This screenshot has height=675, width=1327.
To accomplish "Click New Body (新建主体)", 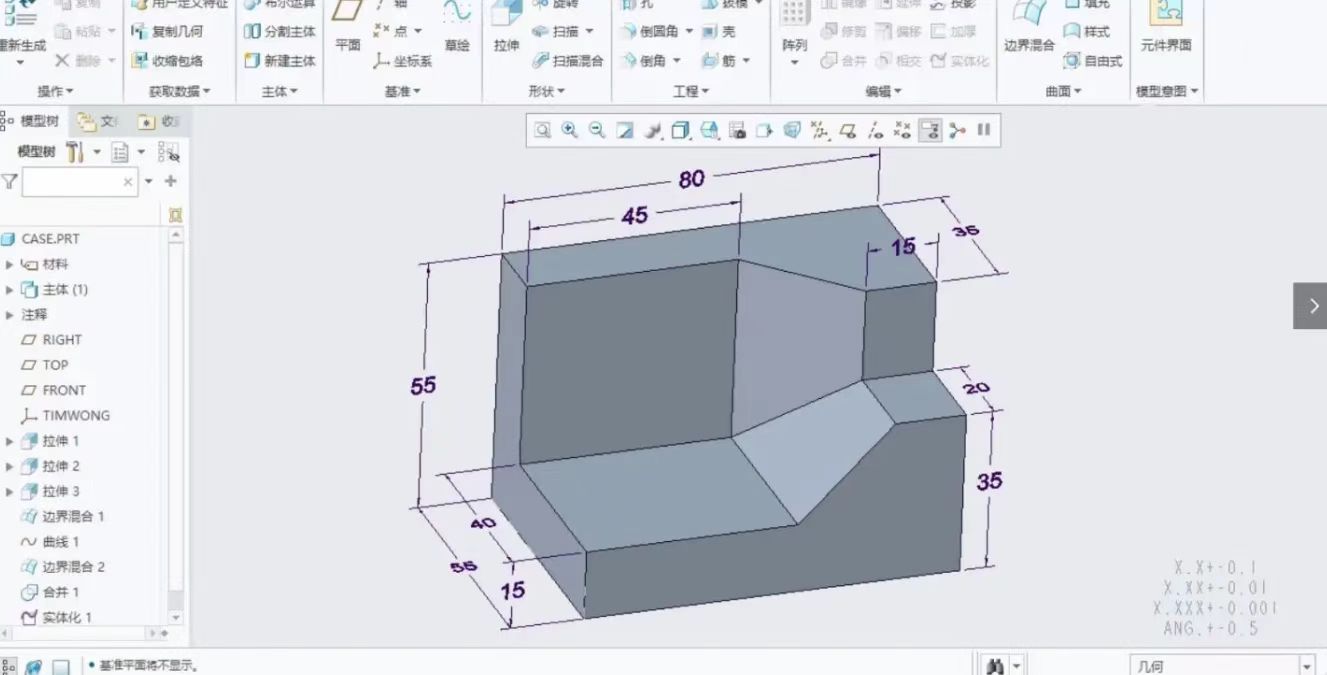I will 280,61.
